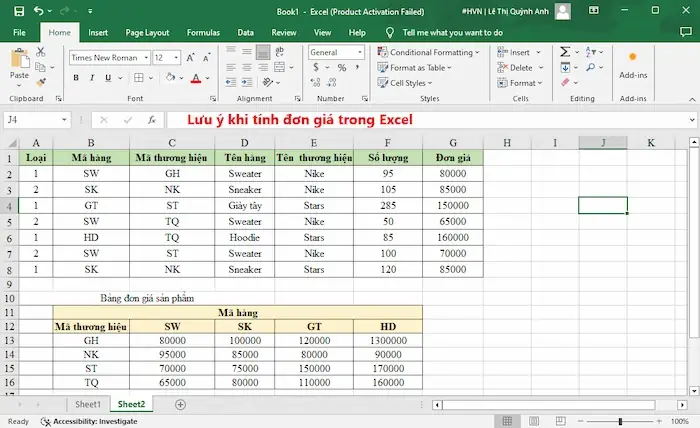Viewport: 700px width, 428px height.
Task: Open the font size 12 dropdown
Action: (x=176, y=58)
